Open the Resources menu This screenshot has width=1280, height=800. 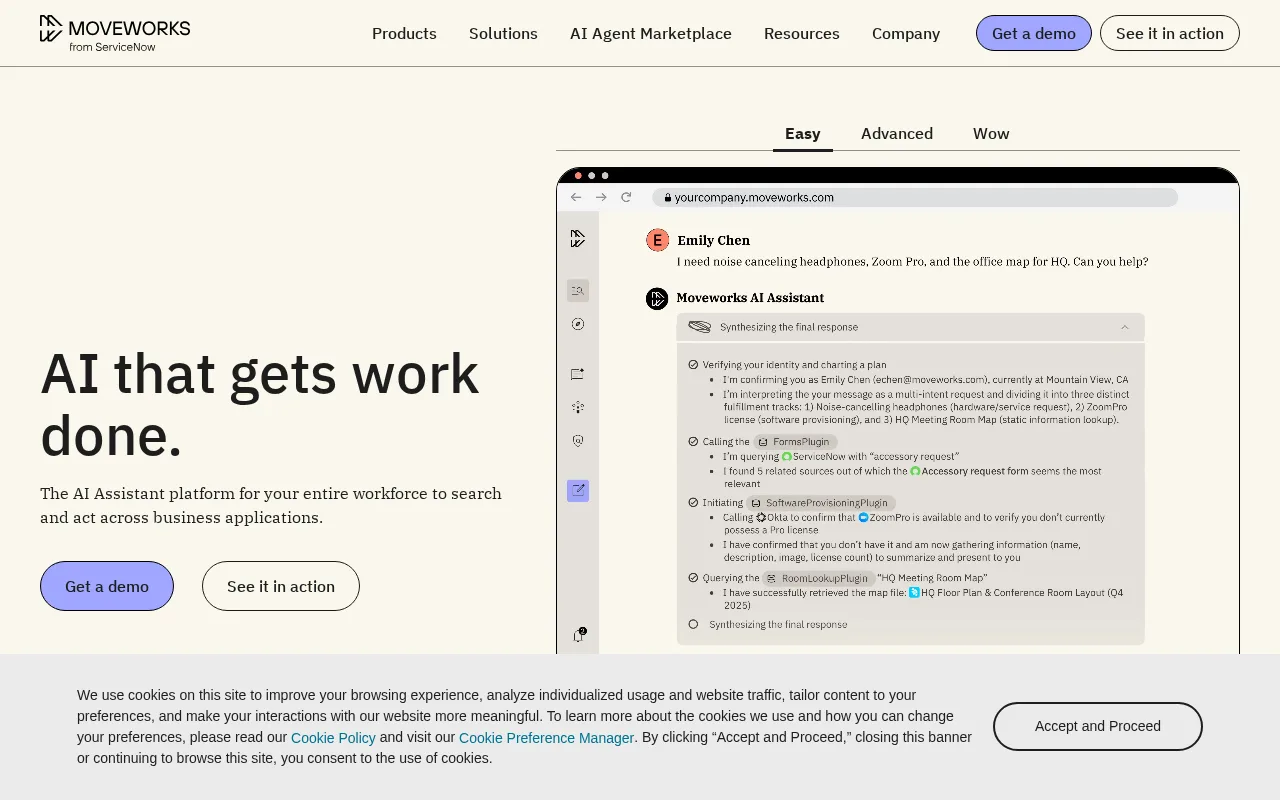(802, 33)
